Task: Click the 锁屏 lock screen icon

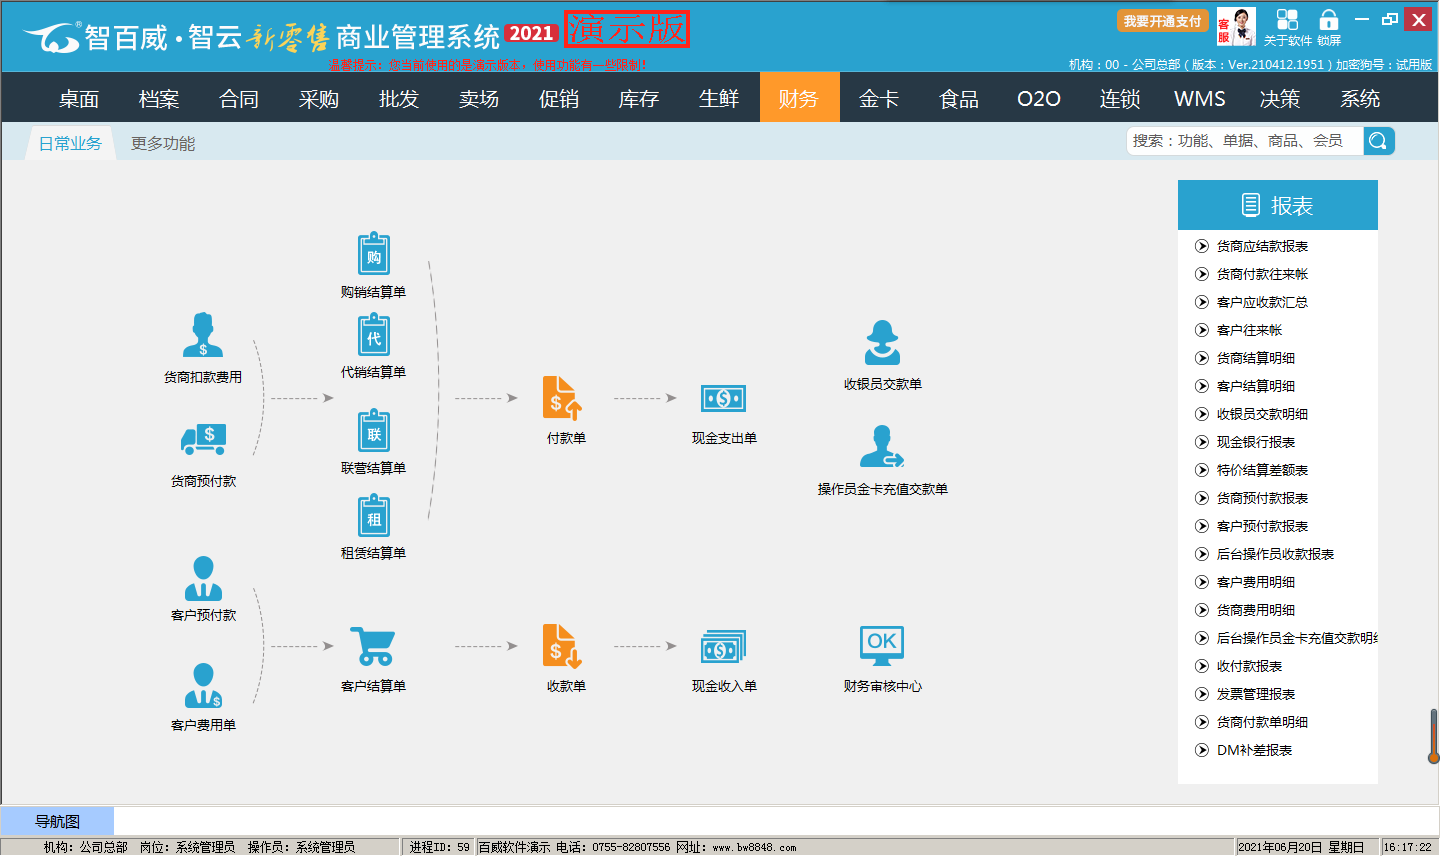Action: pos(1328,21)
